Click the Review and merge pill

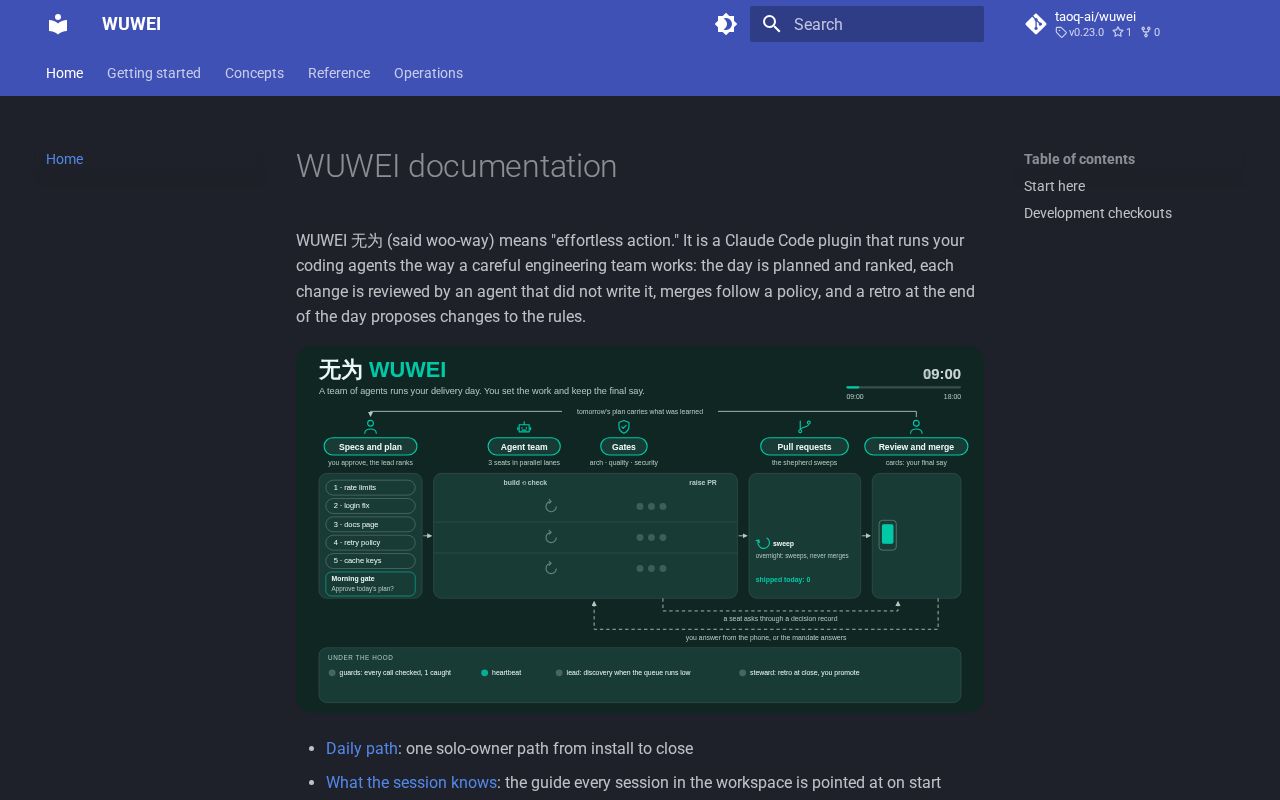point(916,447)
